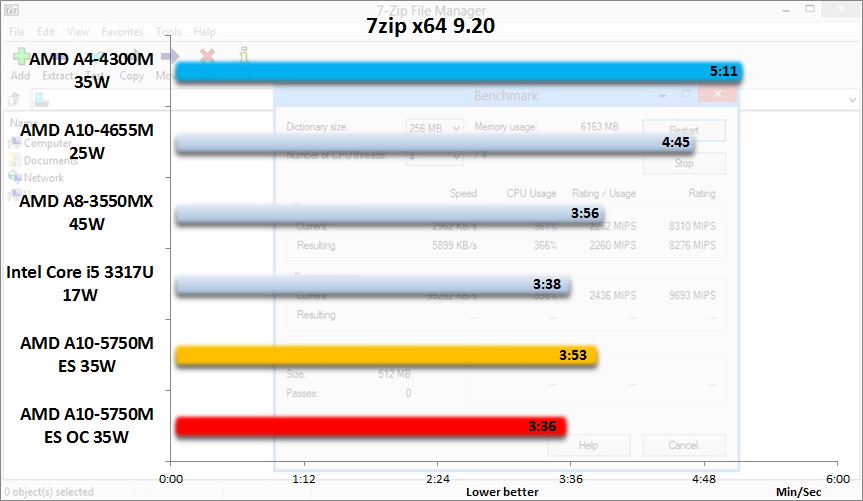Click the '1:12' axis tick label
The width and height of the screenshot is (863, 501).
coord(304,479)
